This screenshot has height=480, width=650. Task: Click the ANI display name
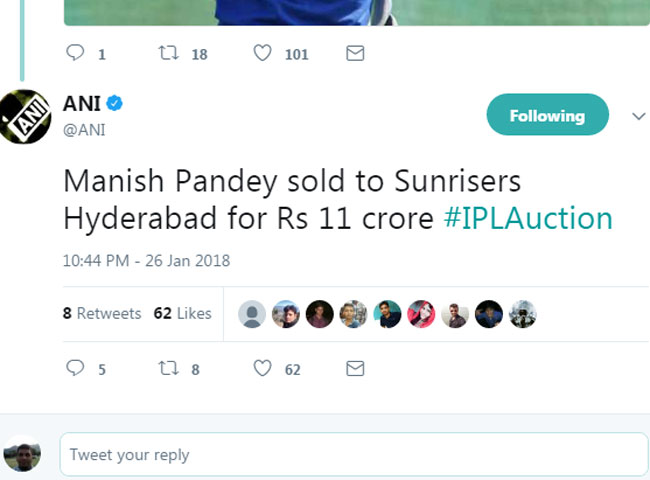coord(82,105)
